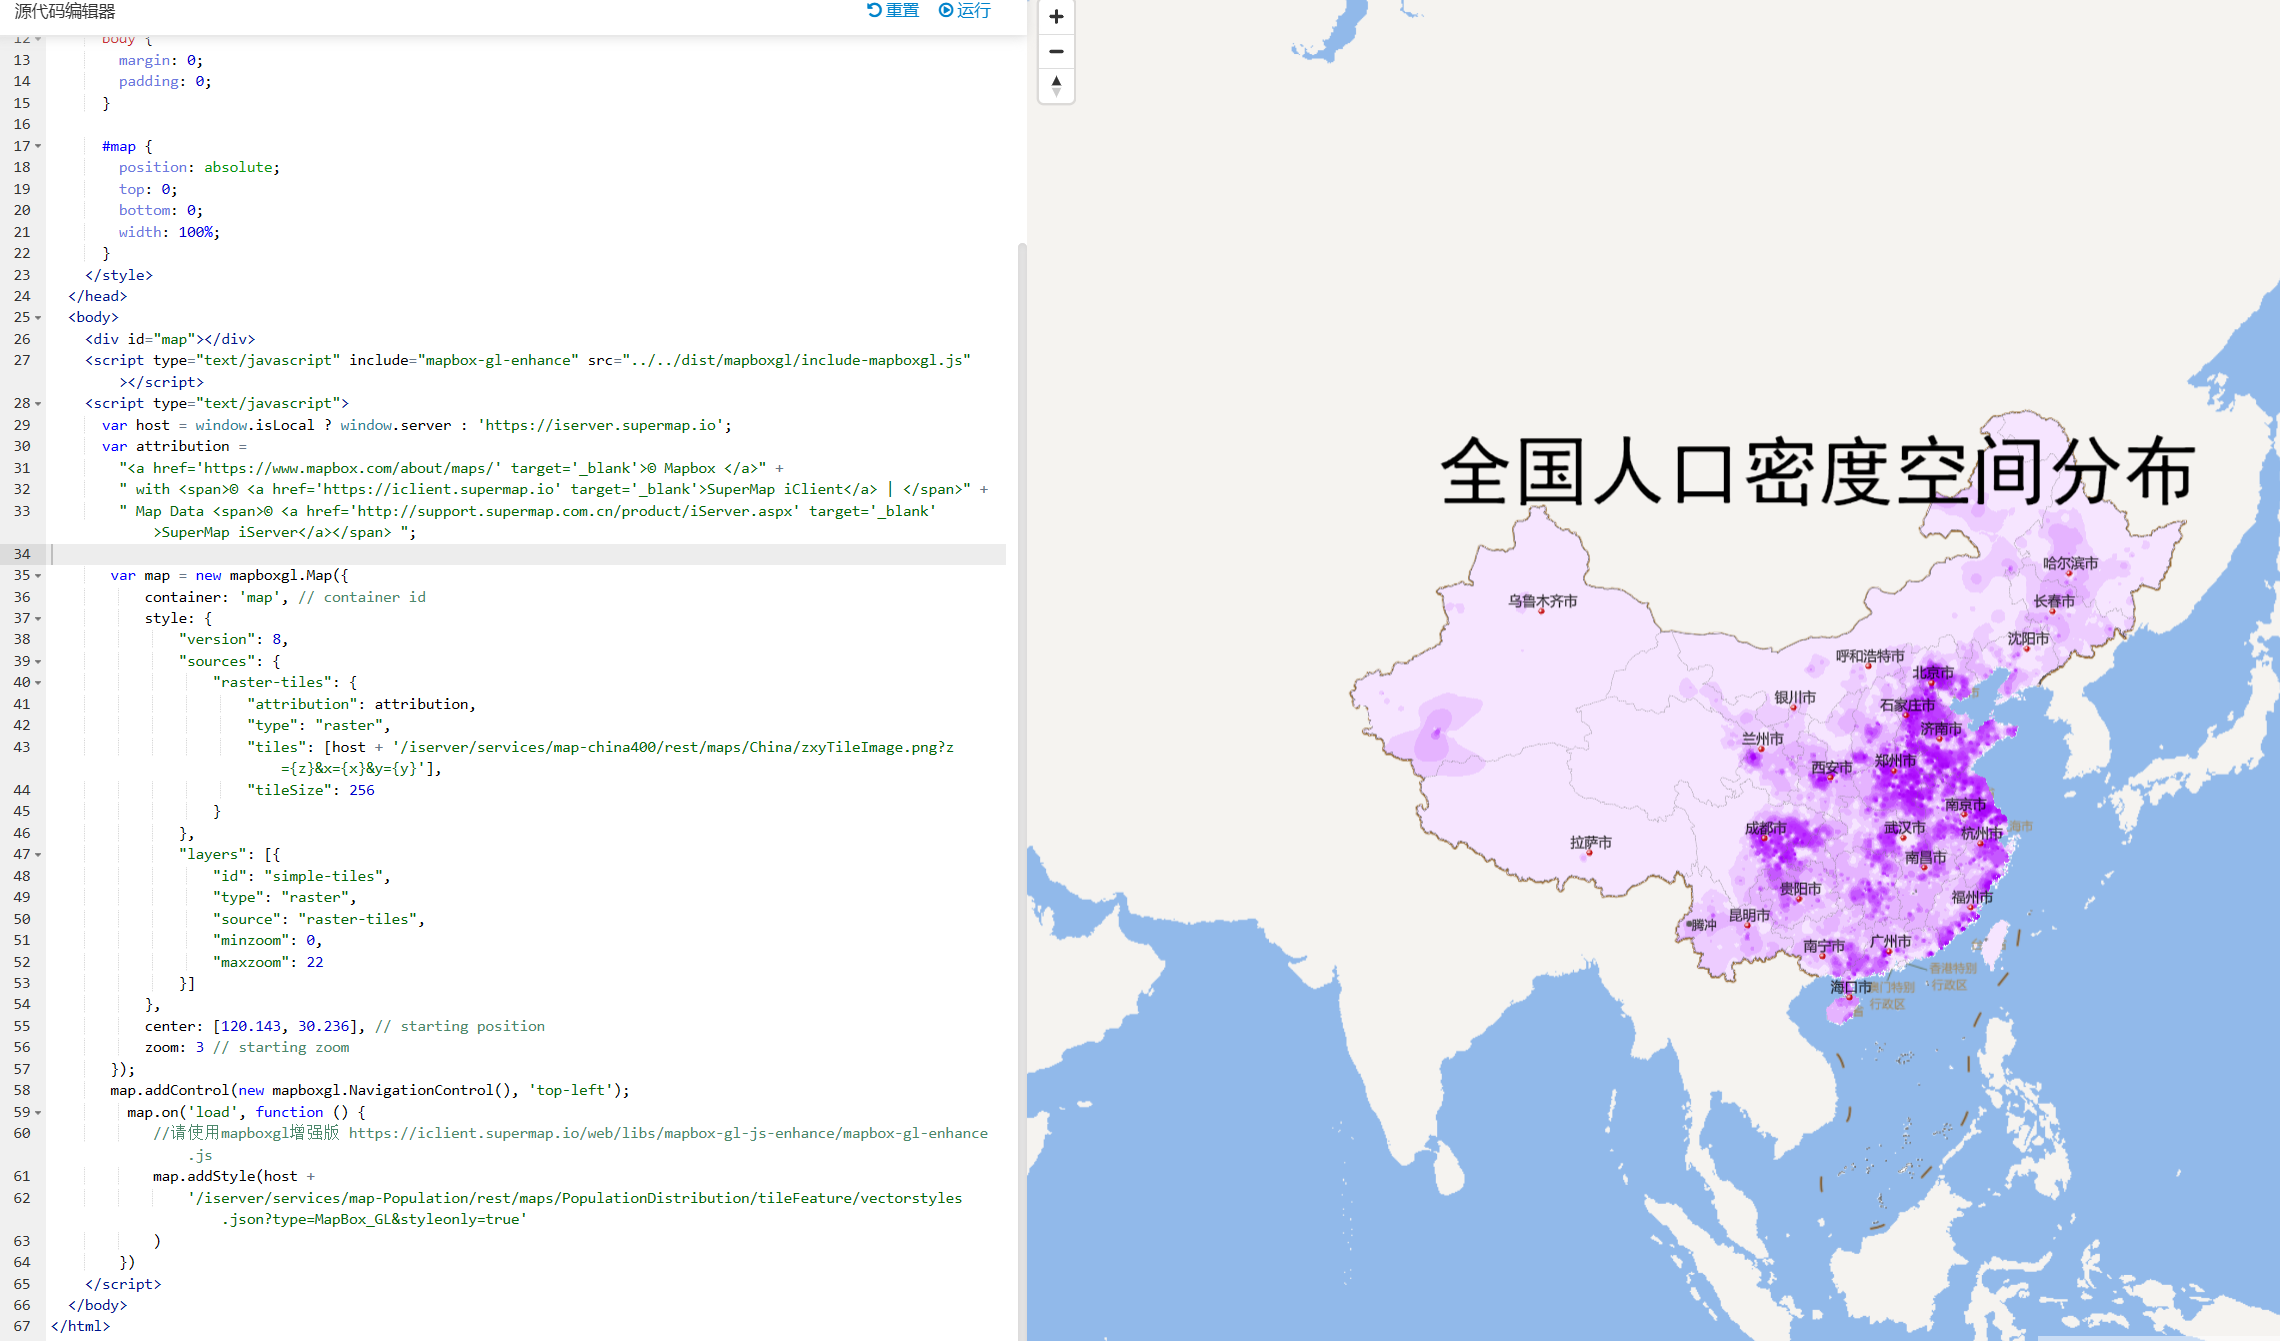The width and height of the screenshot is (2280, 1341).
Task: Collapse the body style block at line 12
Action: tap(37, 38)
